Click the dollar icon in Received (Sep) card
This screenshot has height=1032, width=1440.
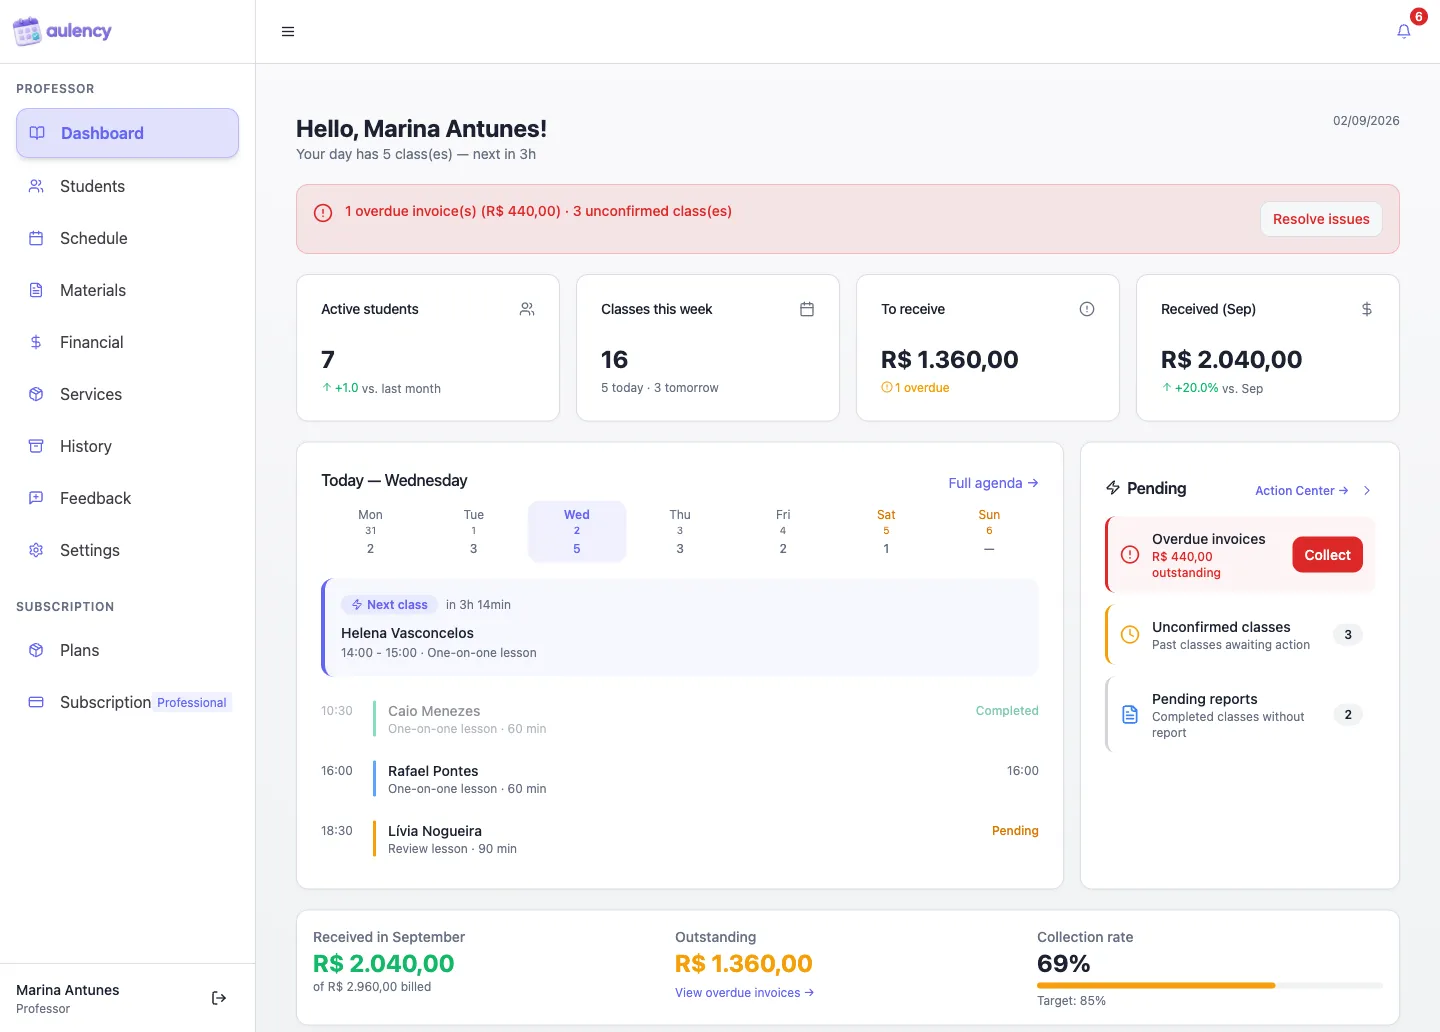1367,309
